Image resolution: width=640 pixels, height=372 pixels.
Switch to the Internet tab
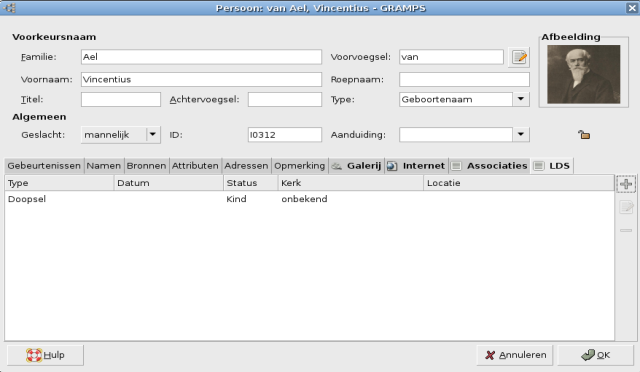(416, 166)
